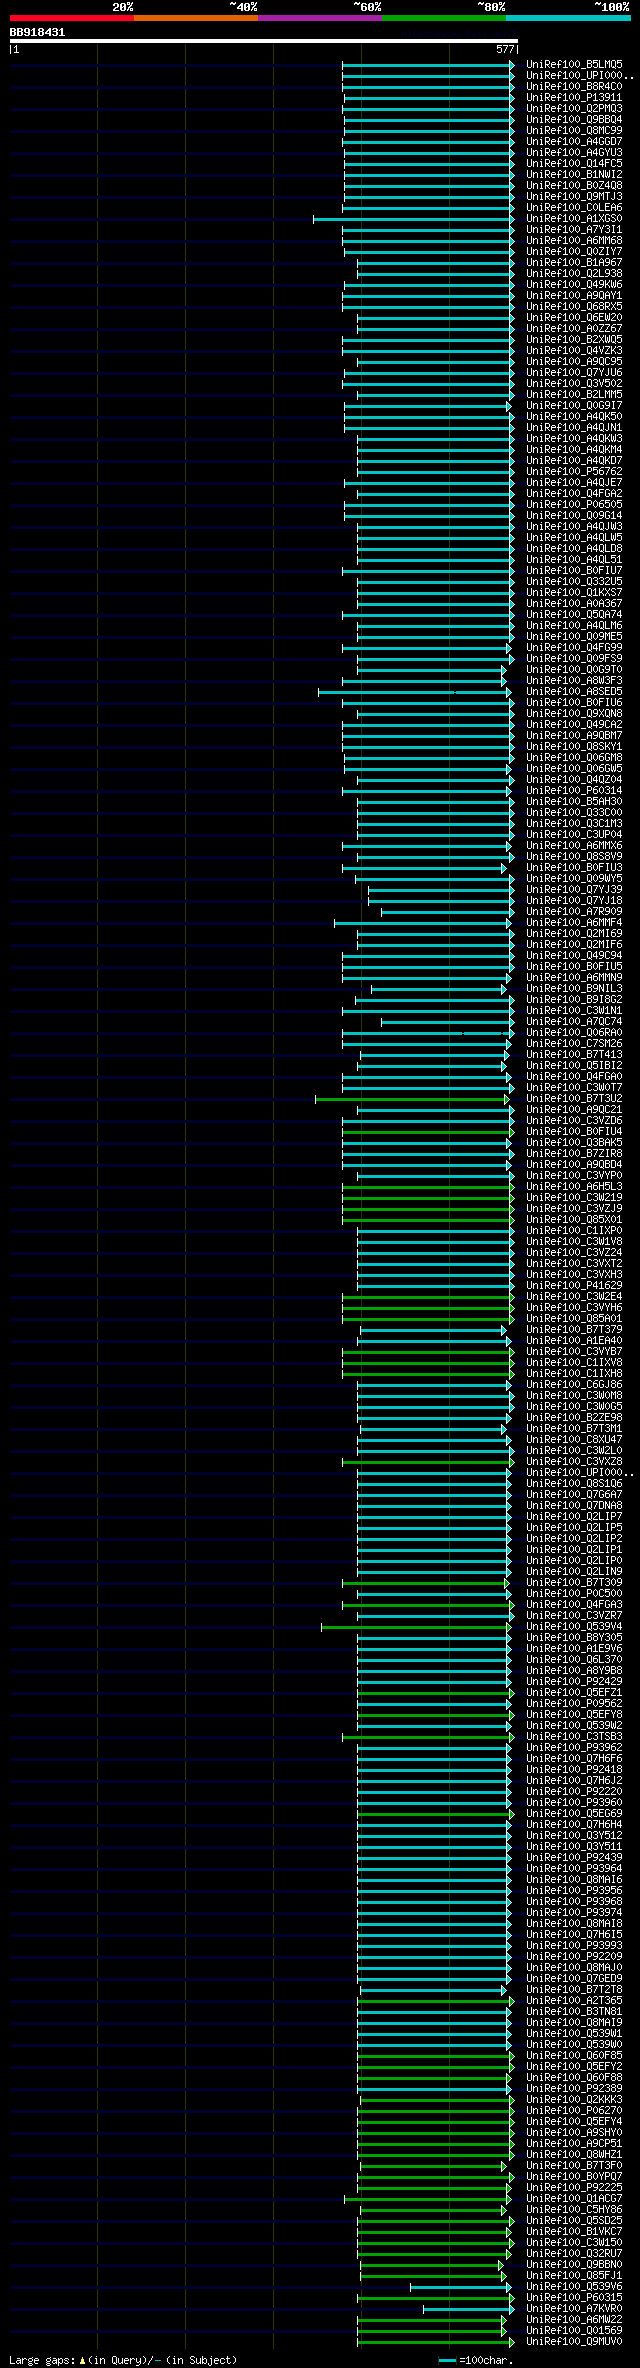Select the UniRef100_A7R909 label
This screenshot has height=2368, width=640.
coord(574,911)
